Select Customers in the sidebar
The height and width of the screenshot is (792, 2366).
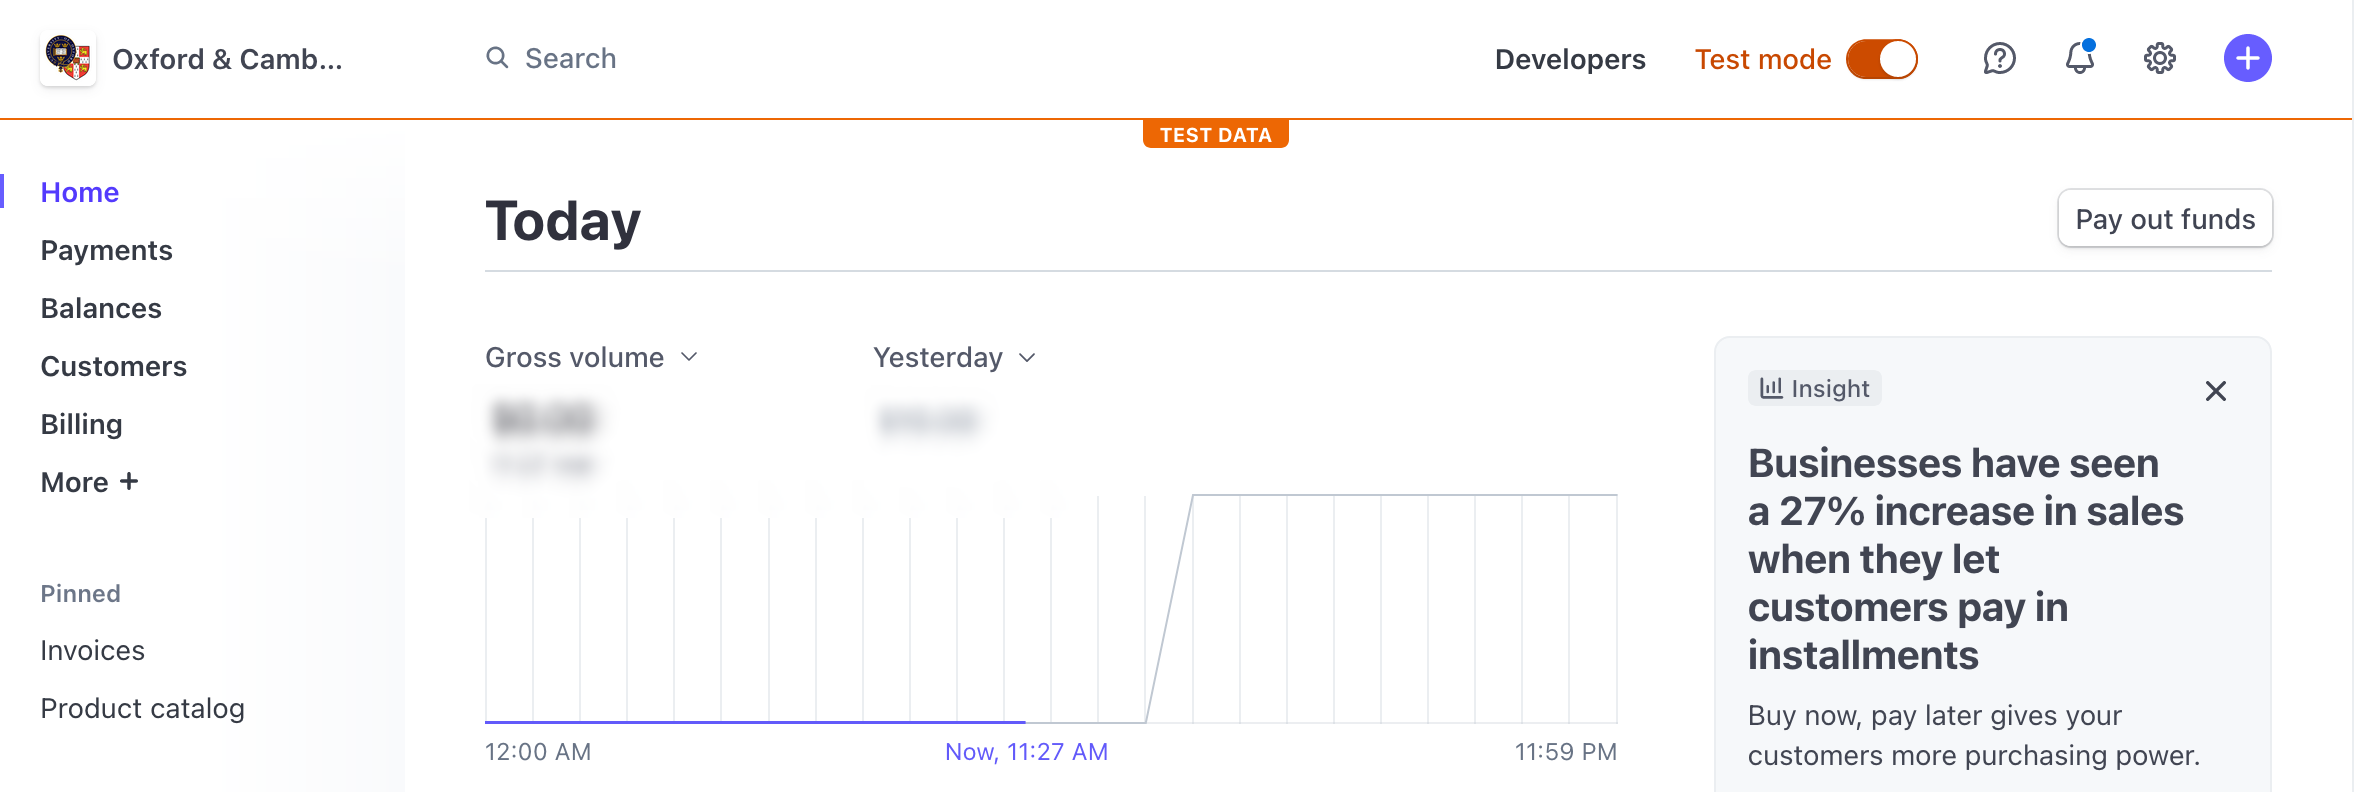(114, 366)
